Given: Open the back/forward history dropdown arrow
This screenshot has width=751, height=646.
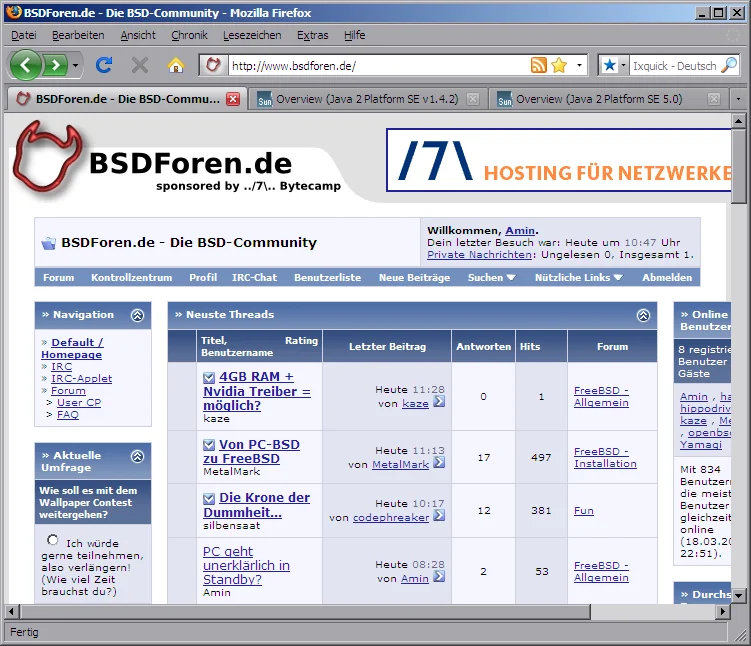Looking at the screenshot, I should (75, 65).
